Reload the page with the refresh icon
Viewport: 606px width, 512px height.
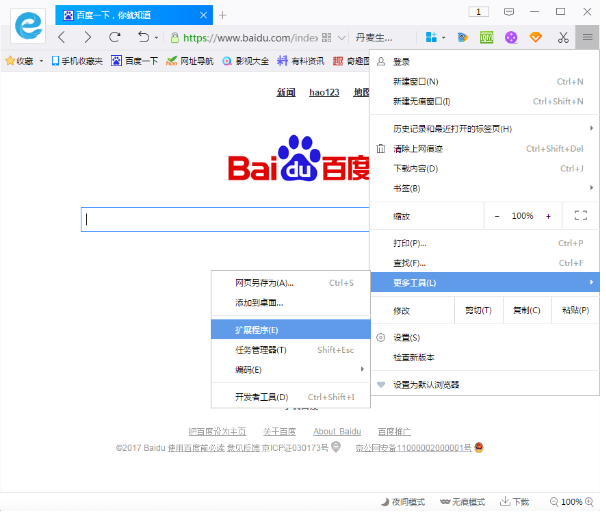pos(114,37)
